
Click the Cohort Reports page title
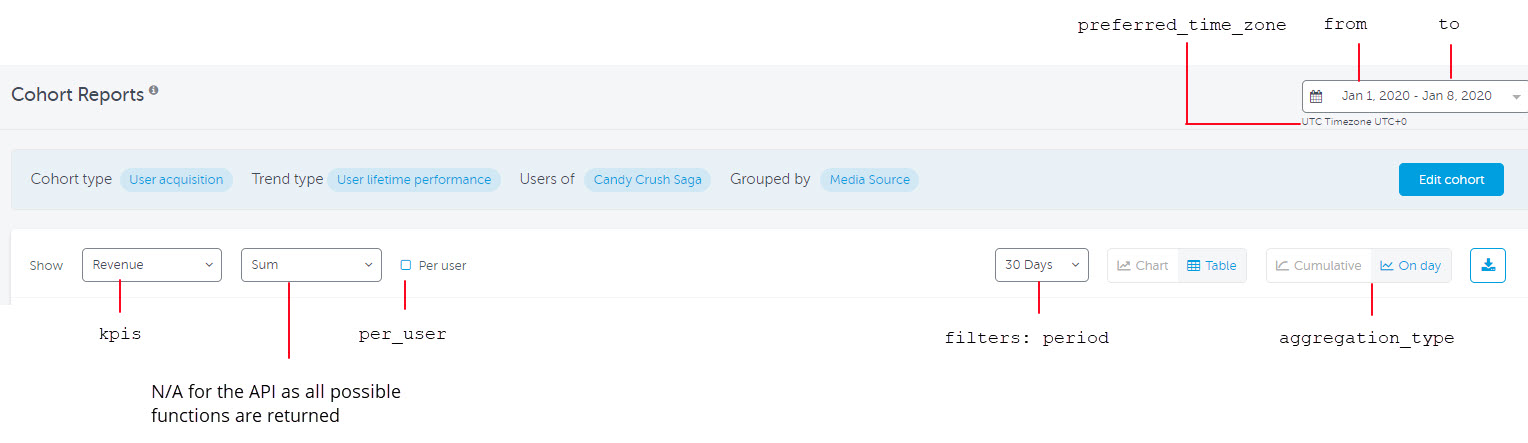coord(77,95)
